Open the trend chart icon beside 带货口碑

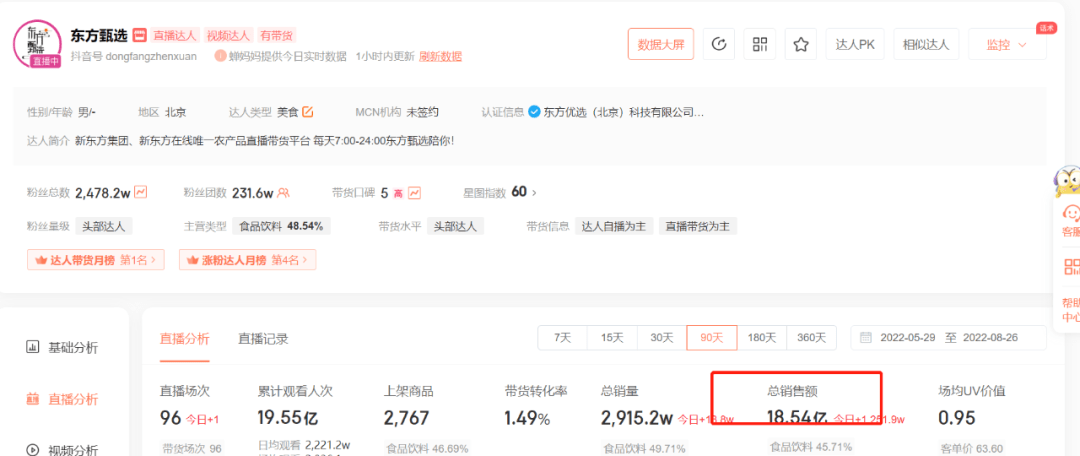[x=414, y=192]
